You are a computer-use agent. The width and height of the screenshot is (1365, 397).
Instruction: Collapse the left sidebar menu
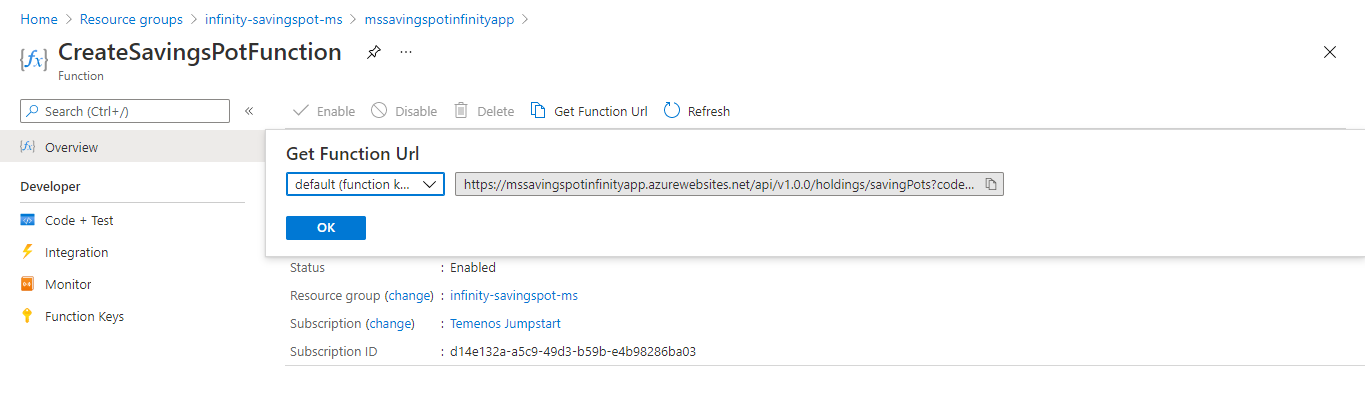pyautogui.click(x=249, y=111)
